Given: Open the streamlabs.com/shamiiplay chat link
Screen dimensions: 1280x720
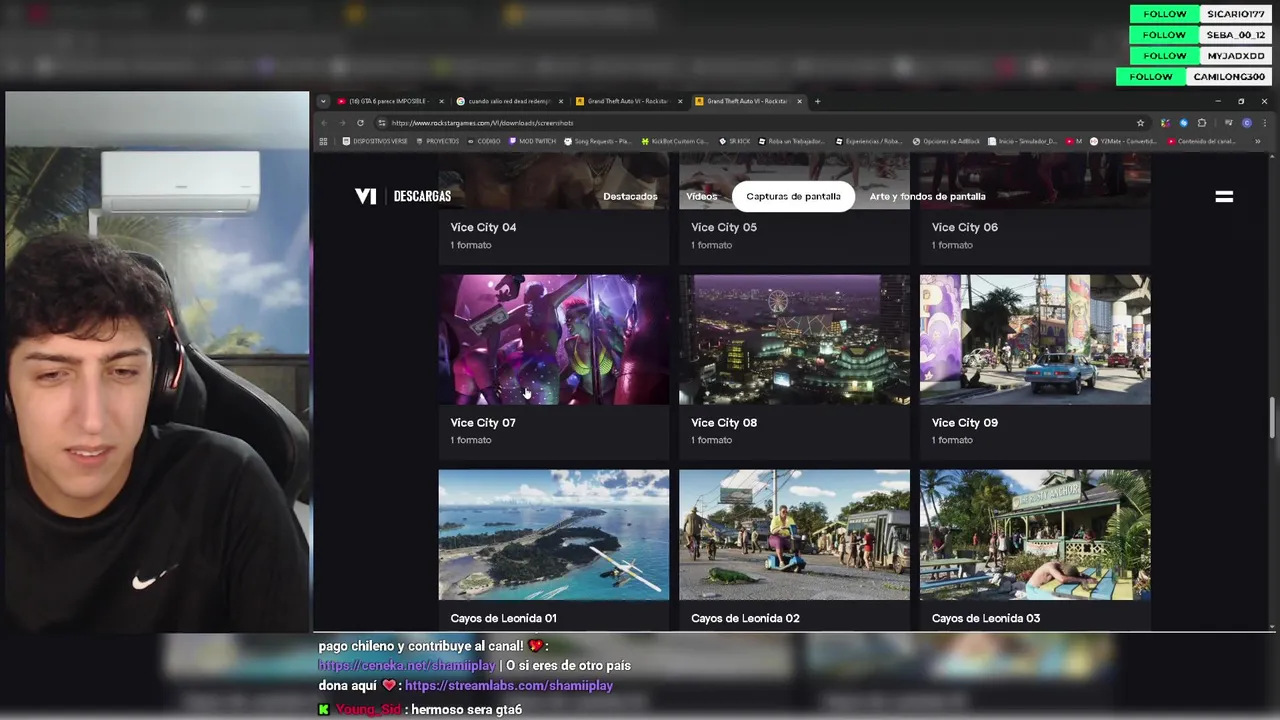Looking at the screenshot, I should 509,685.
